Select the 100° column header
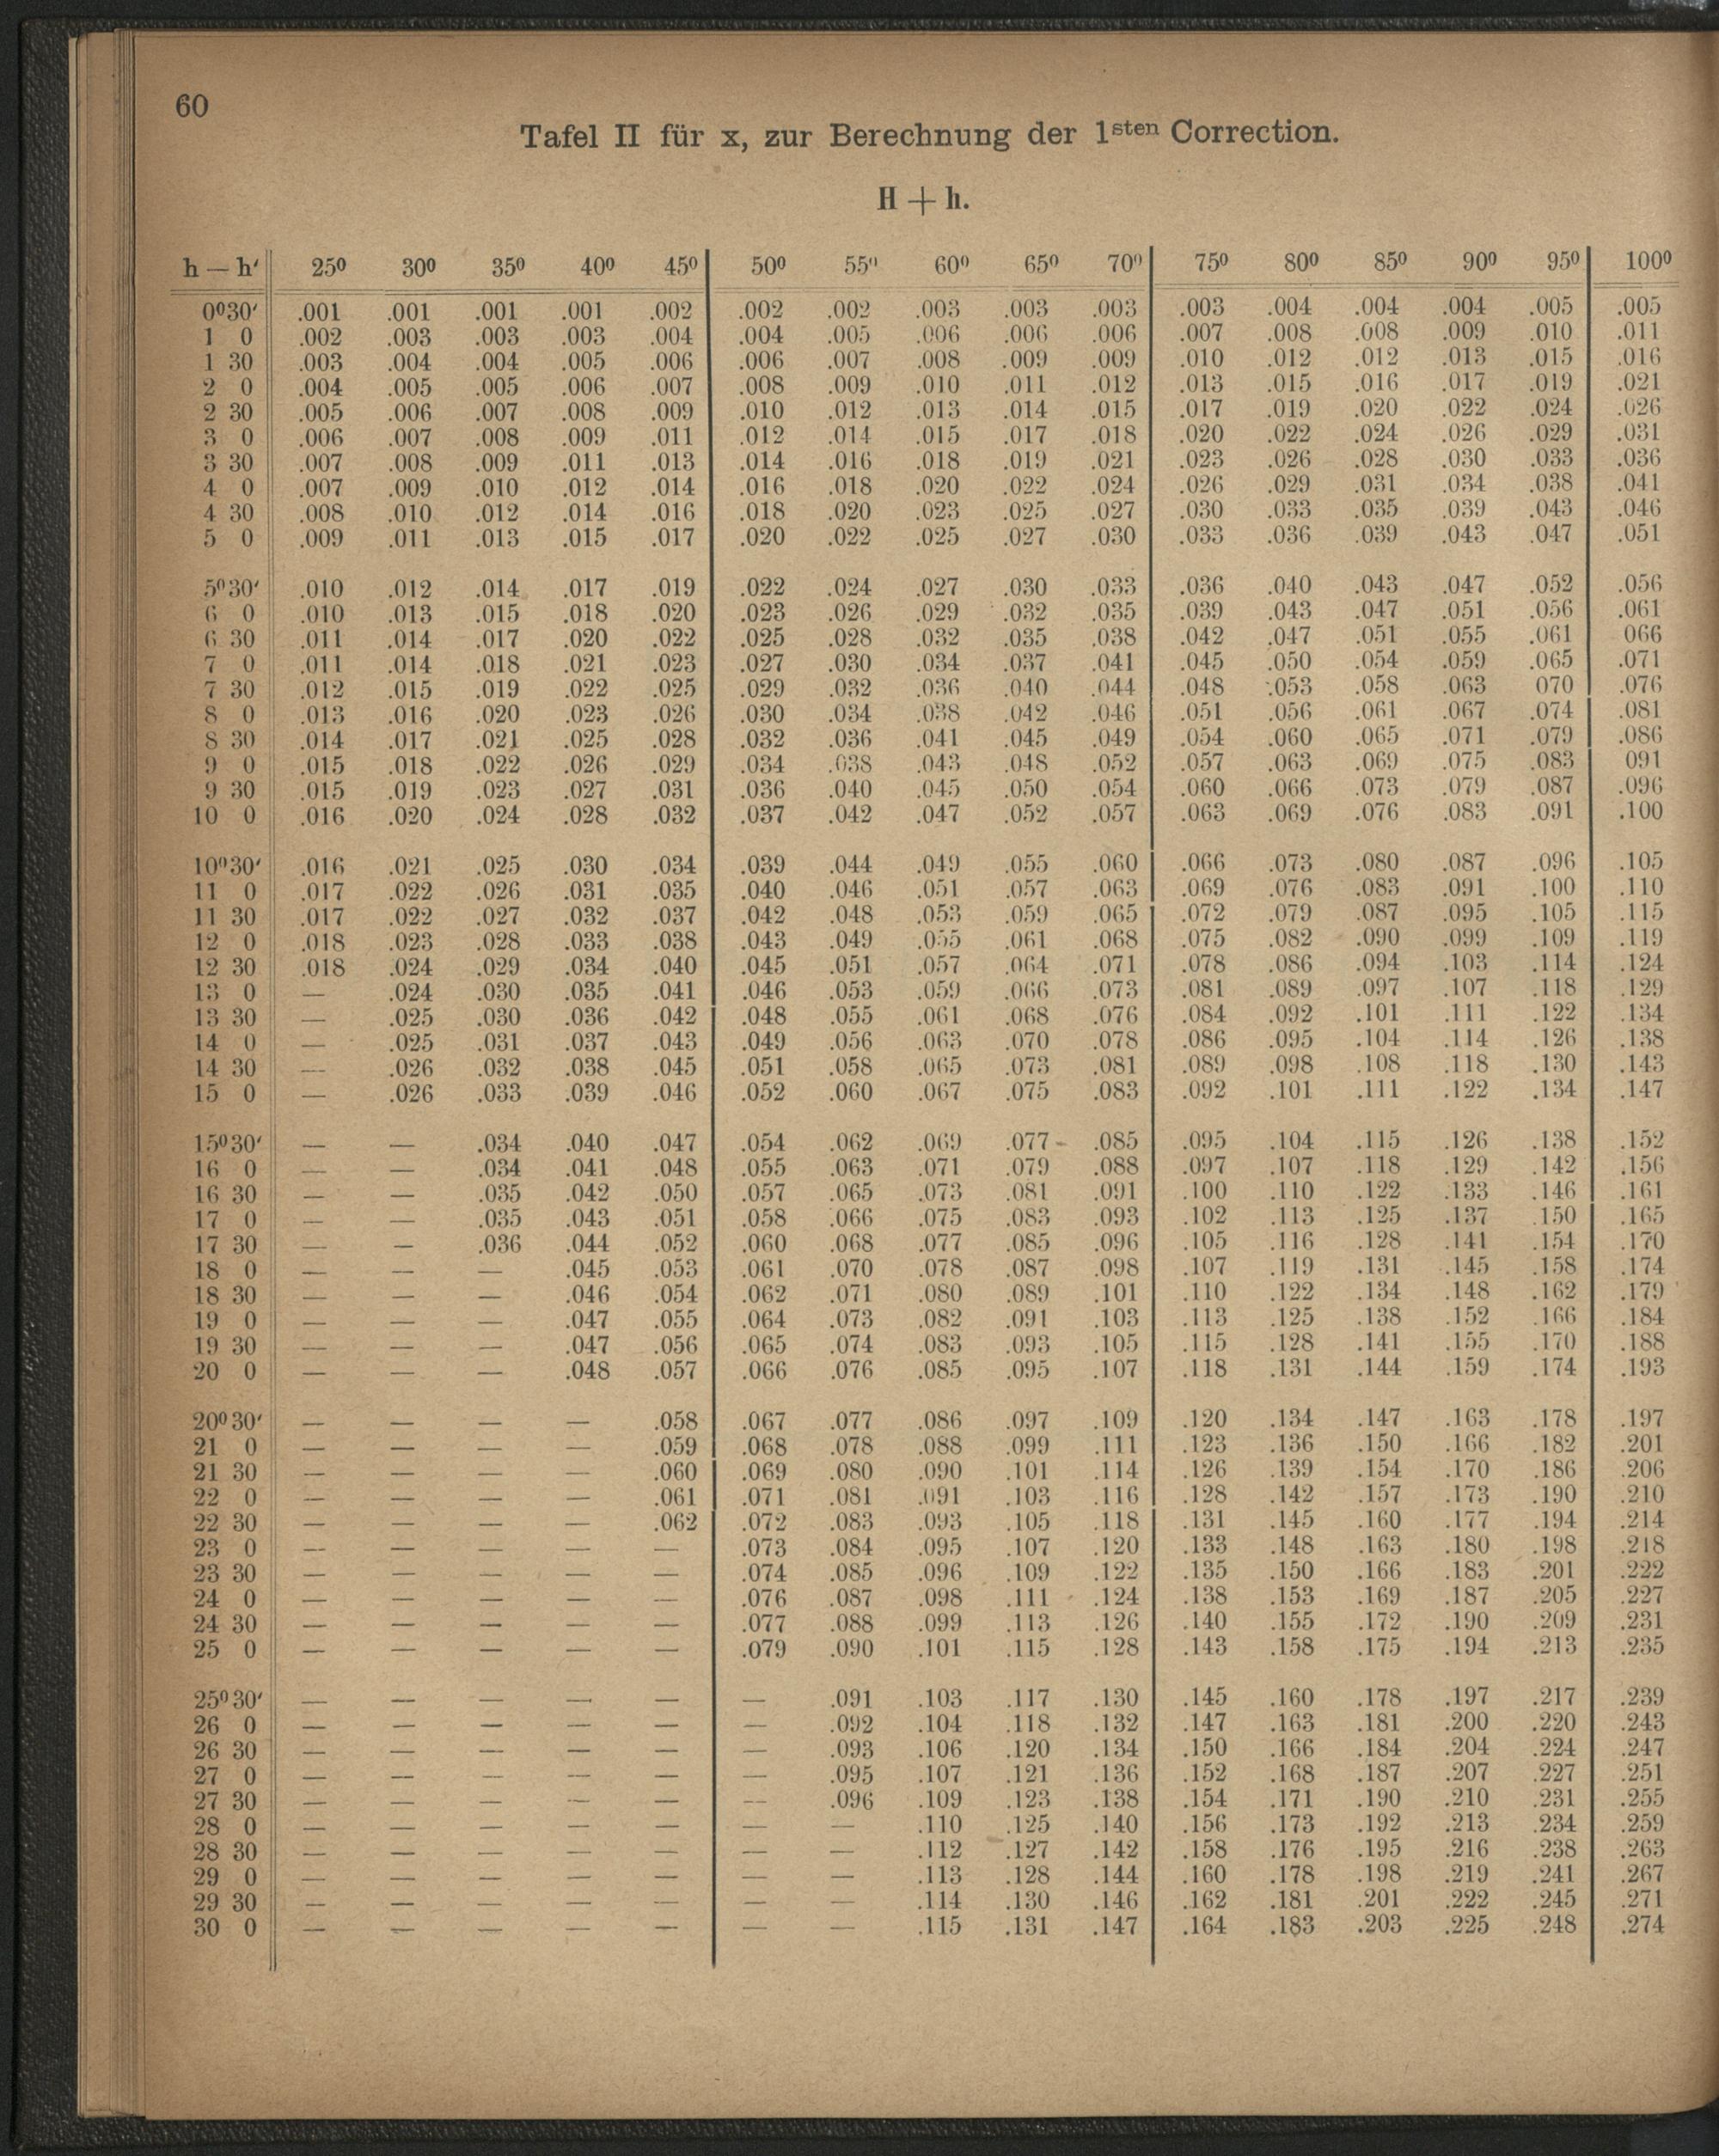 [1647, 262]
